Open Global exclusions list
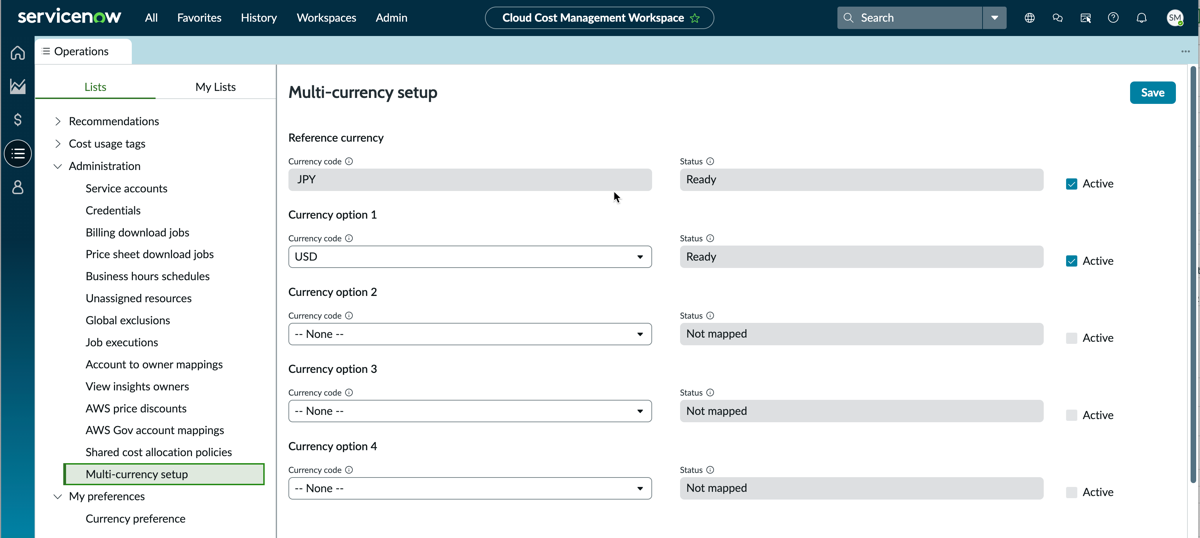The width and height of the screenshot is (1200, 538). tap(127, 320)
